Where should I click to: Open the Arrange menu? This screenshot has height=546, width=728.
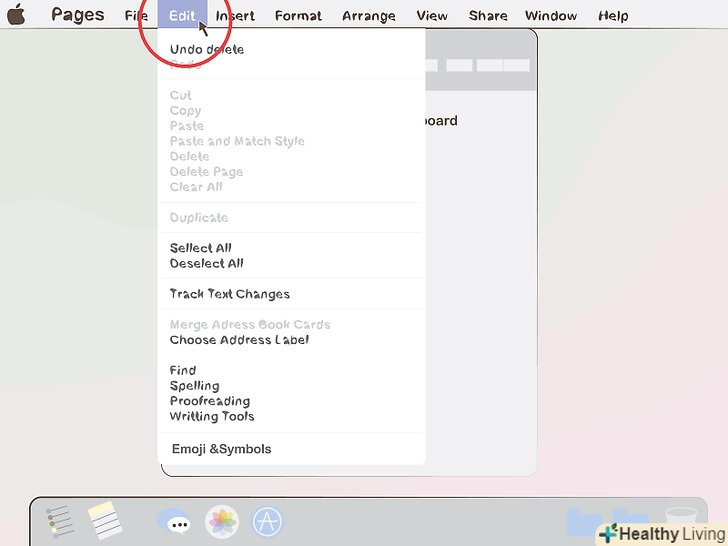click(x=369, y=16)
